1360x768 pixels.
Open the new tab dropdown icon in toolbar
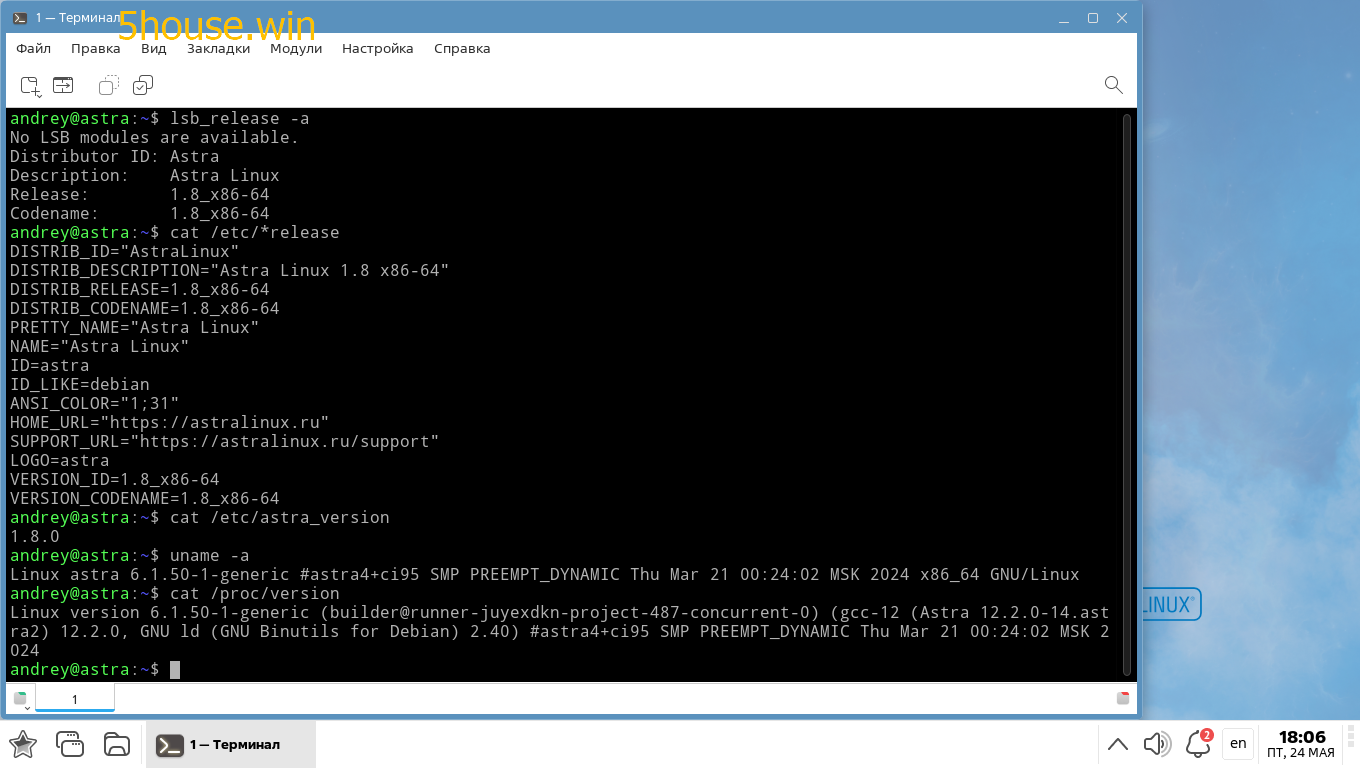(31, 86)
